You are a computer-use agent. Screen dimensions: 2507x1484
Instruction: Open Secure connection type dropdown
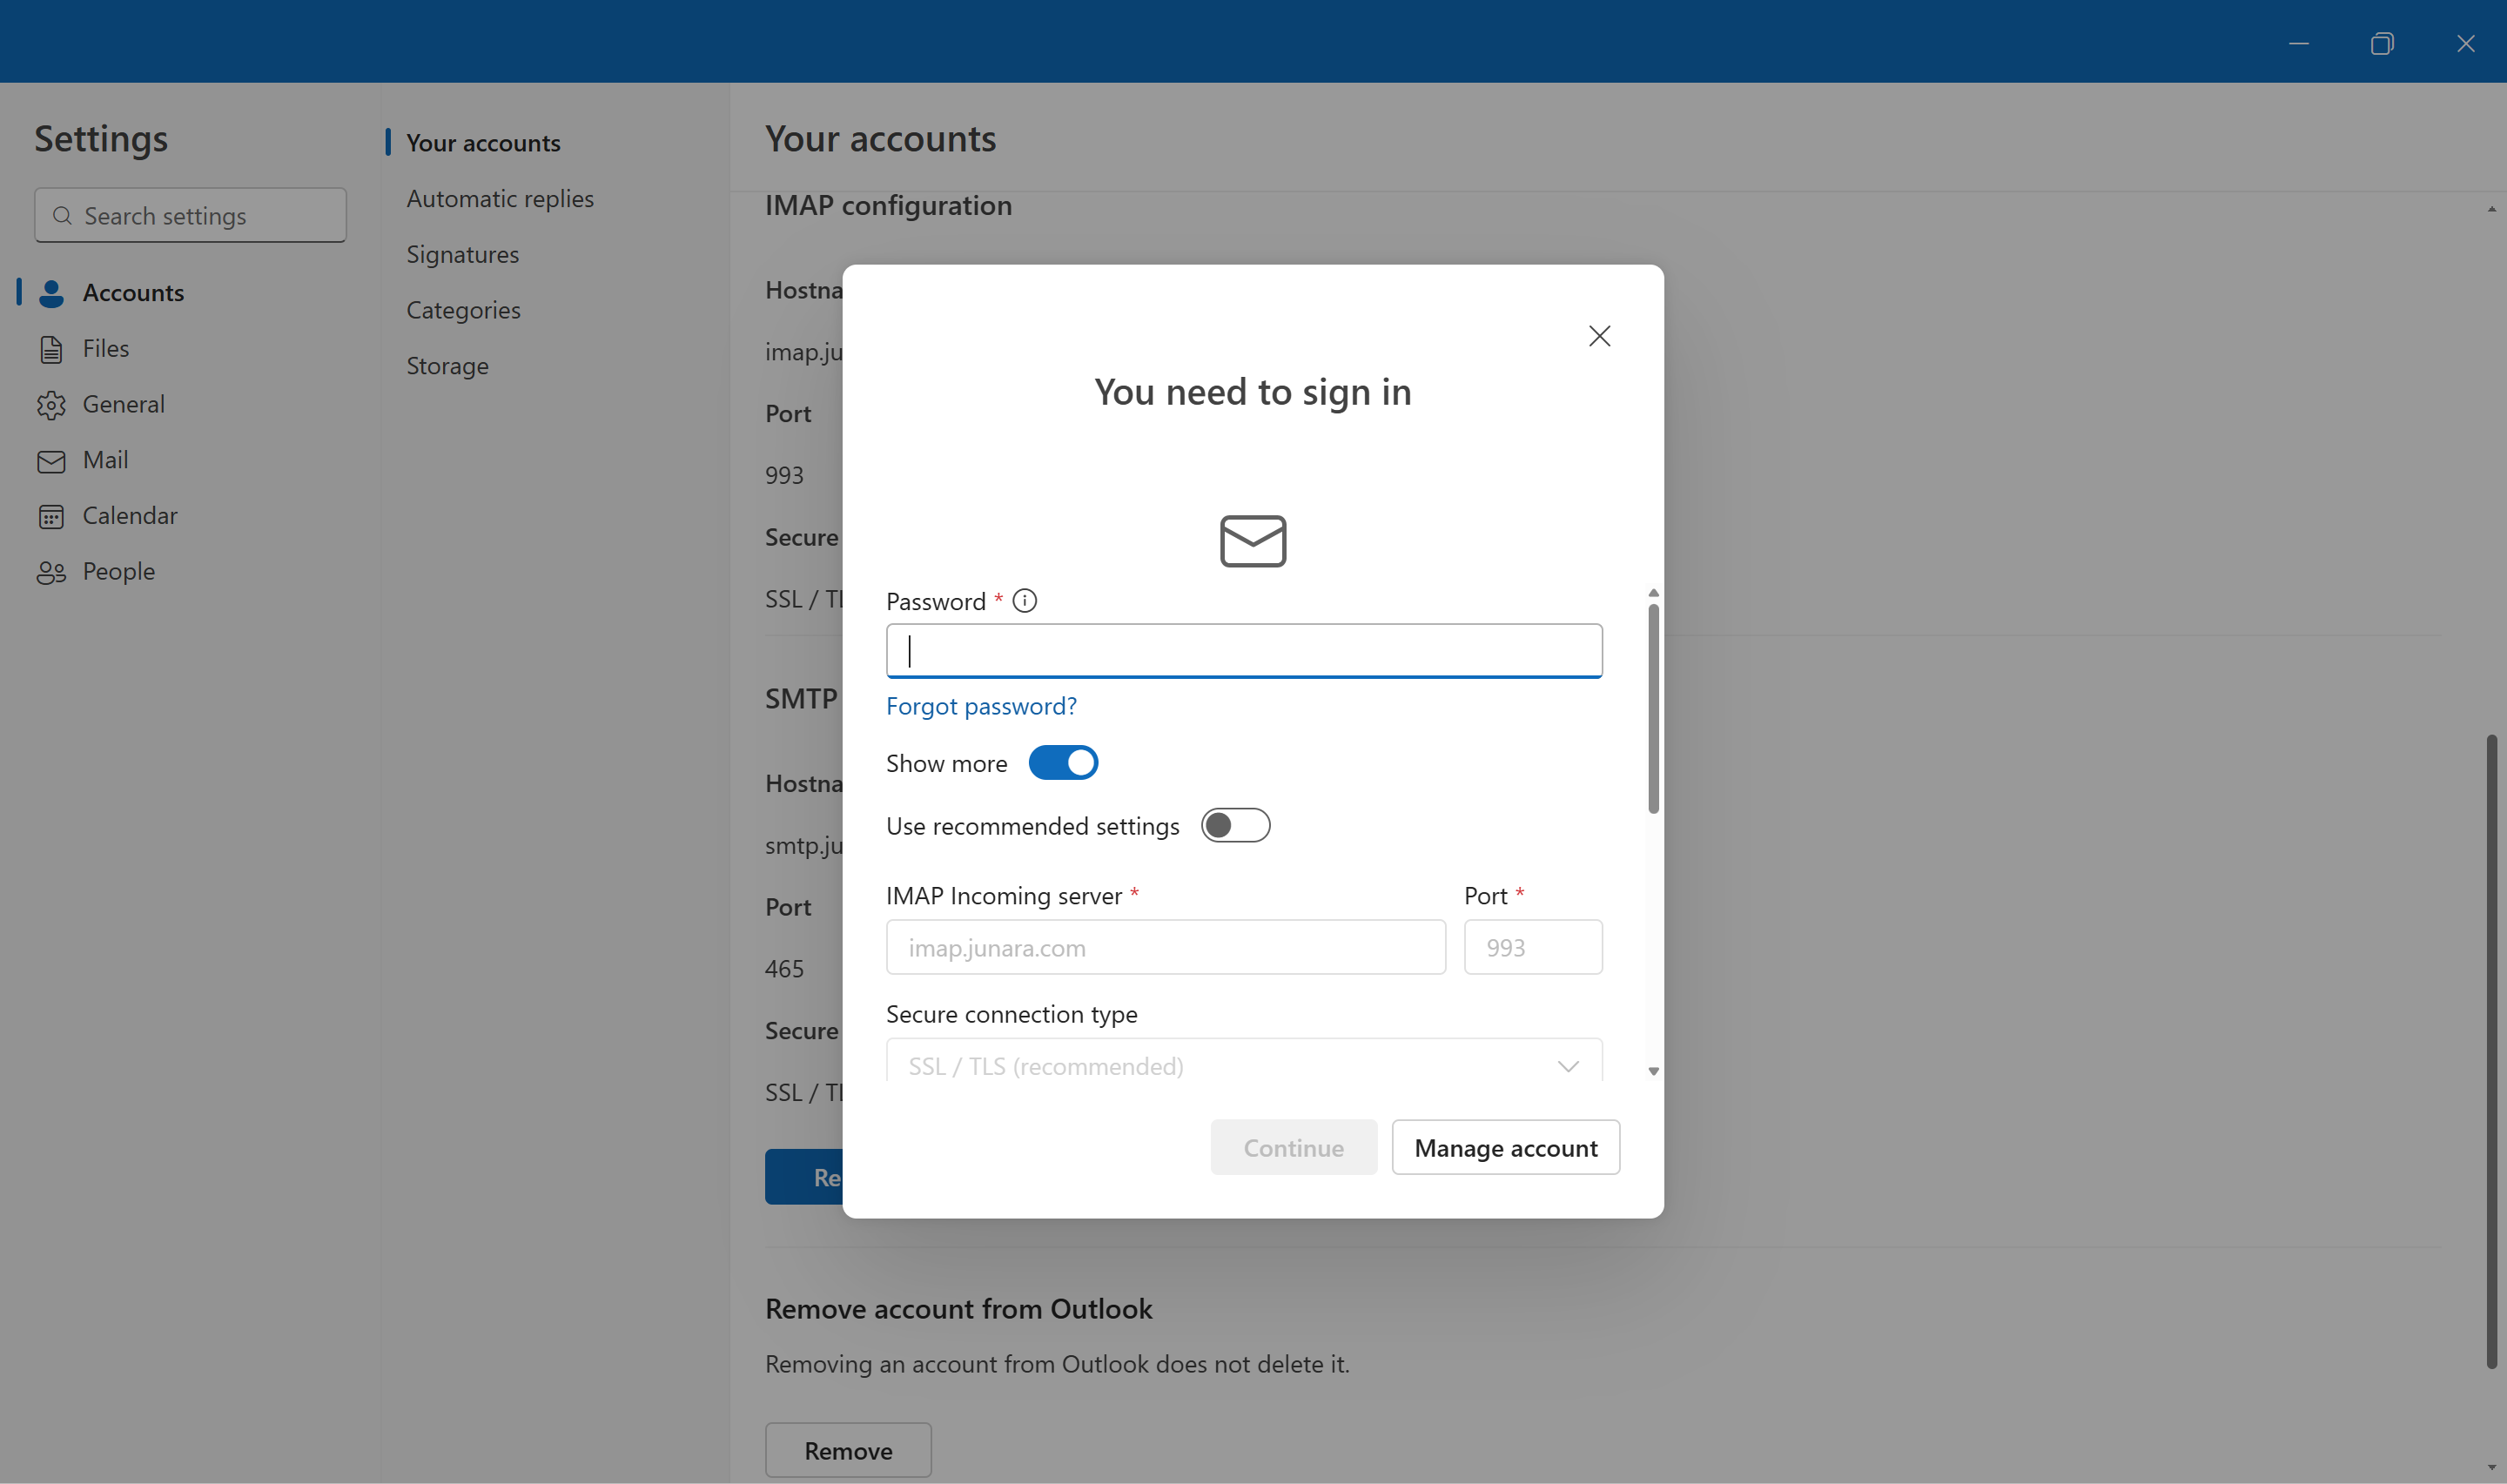1244,1061
